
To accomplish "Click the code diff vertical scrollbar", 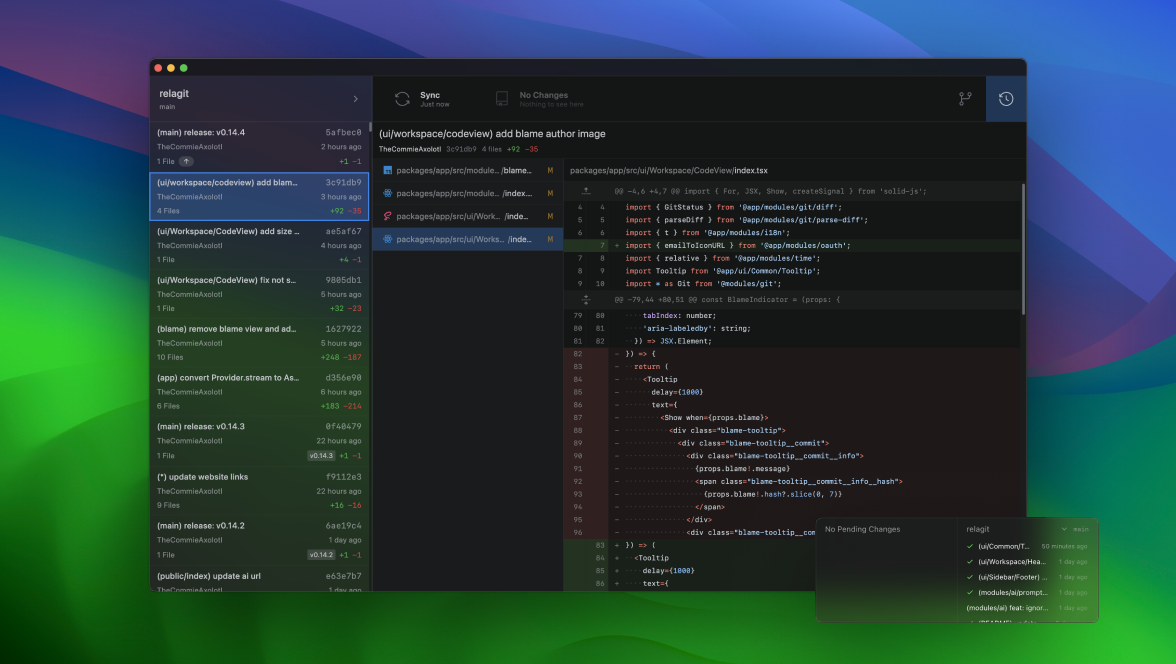I will pyautogui.click(x=1022, y=250).
